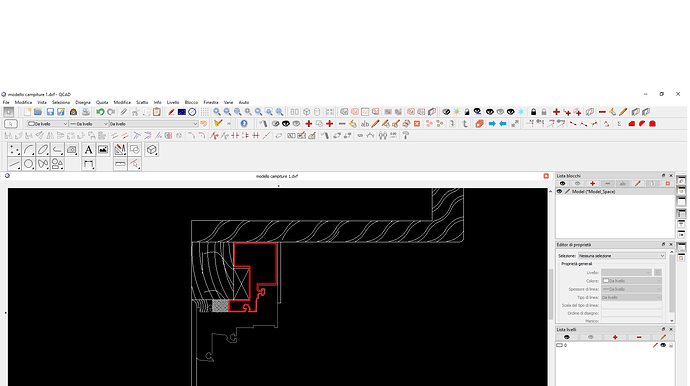690x386 pixels.
Task: Toggle the grid display icon
Action: 205,112
